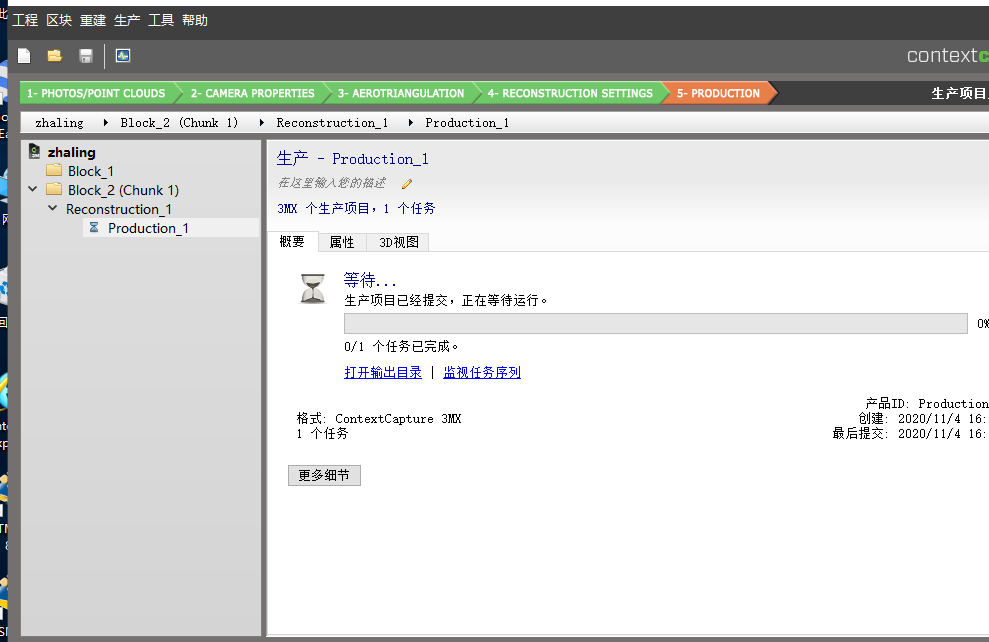Go to step 3- AEROTRIANGULATION
The width and height of the screenshot is (989, 642).
tap(401, 93)
